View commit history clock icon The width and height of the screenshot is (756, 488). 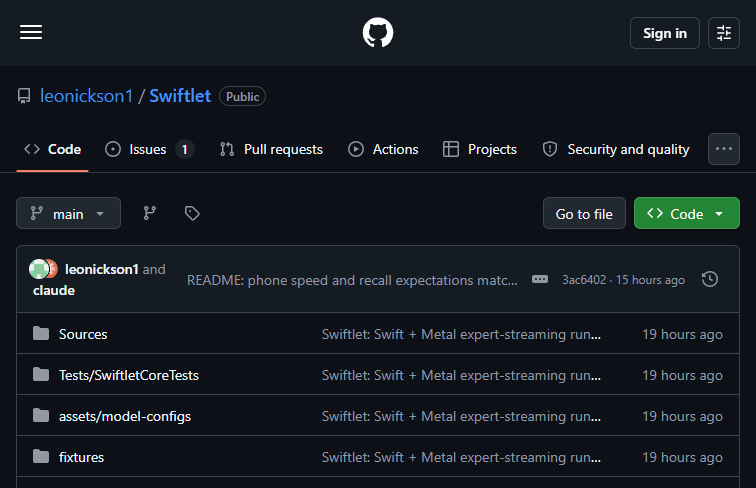(710, 279)
